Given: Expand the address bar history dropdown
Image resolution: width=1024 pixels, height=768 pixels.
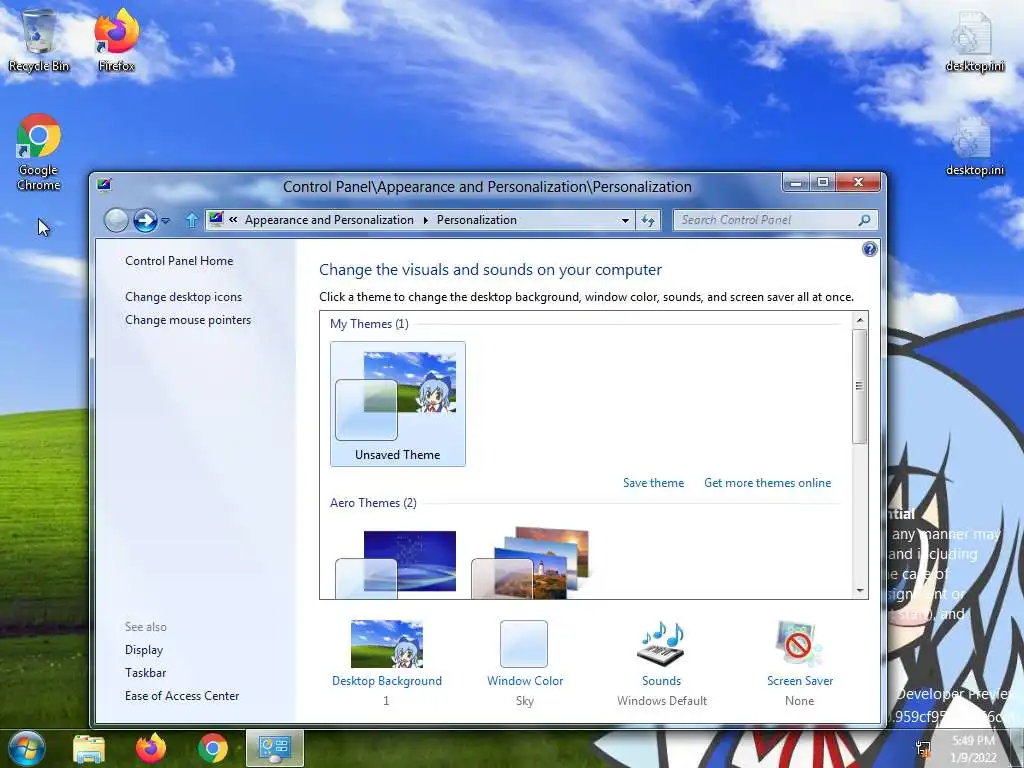Looking at the screenshot, I should (x=625, y=220).
